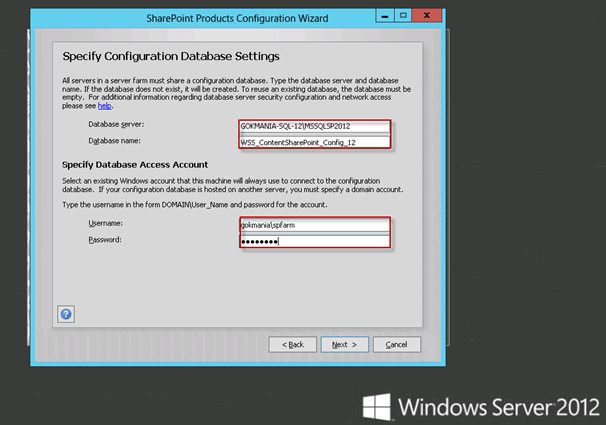Click the 'Database name:' label
This screenshot has width=606, height=425.
[x=114, y=141]
